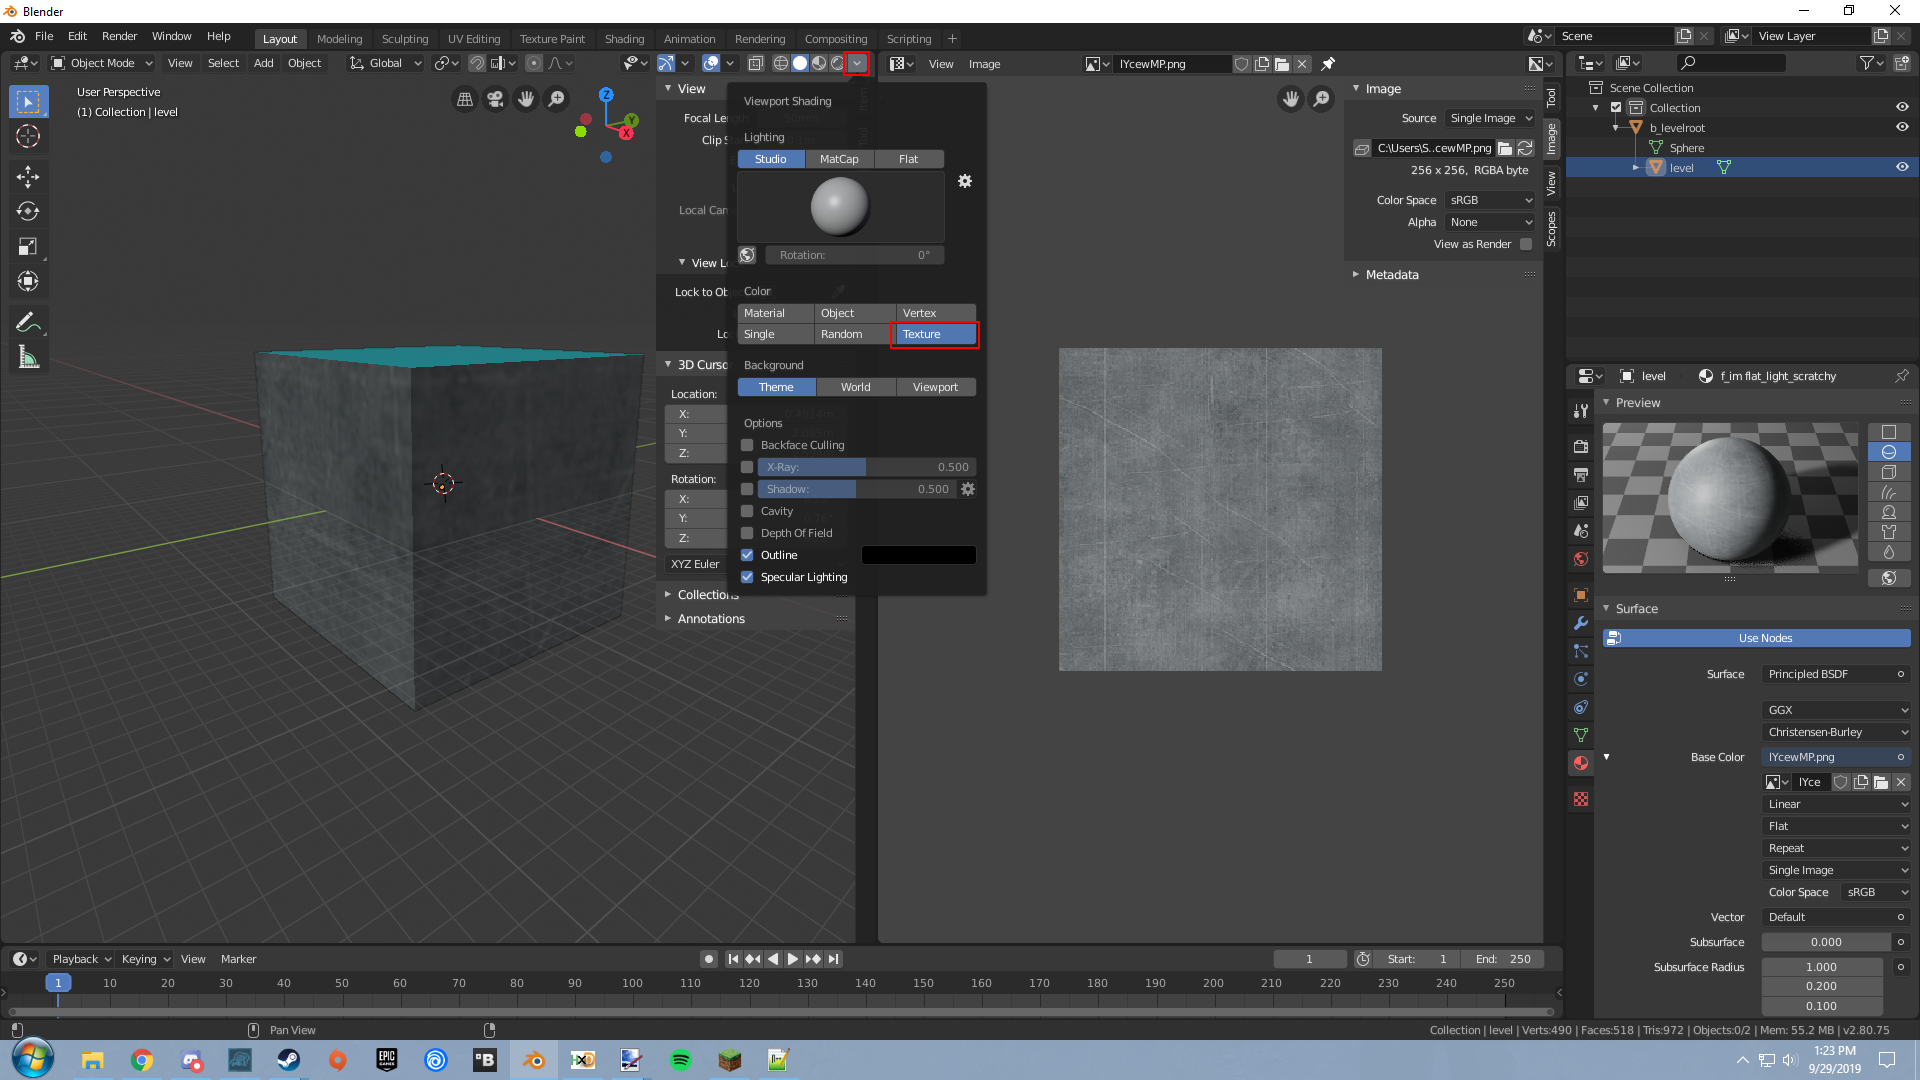Select MatCap lighting button
1920x1080 pixels.
(x=838, y=159)
